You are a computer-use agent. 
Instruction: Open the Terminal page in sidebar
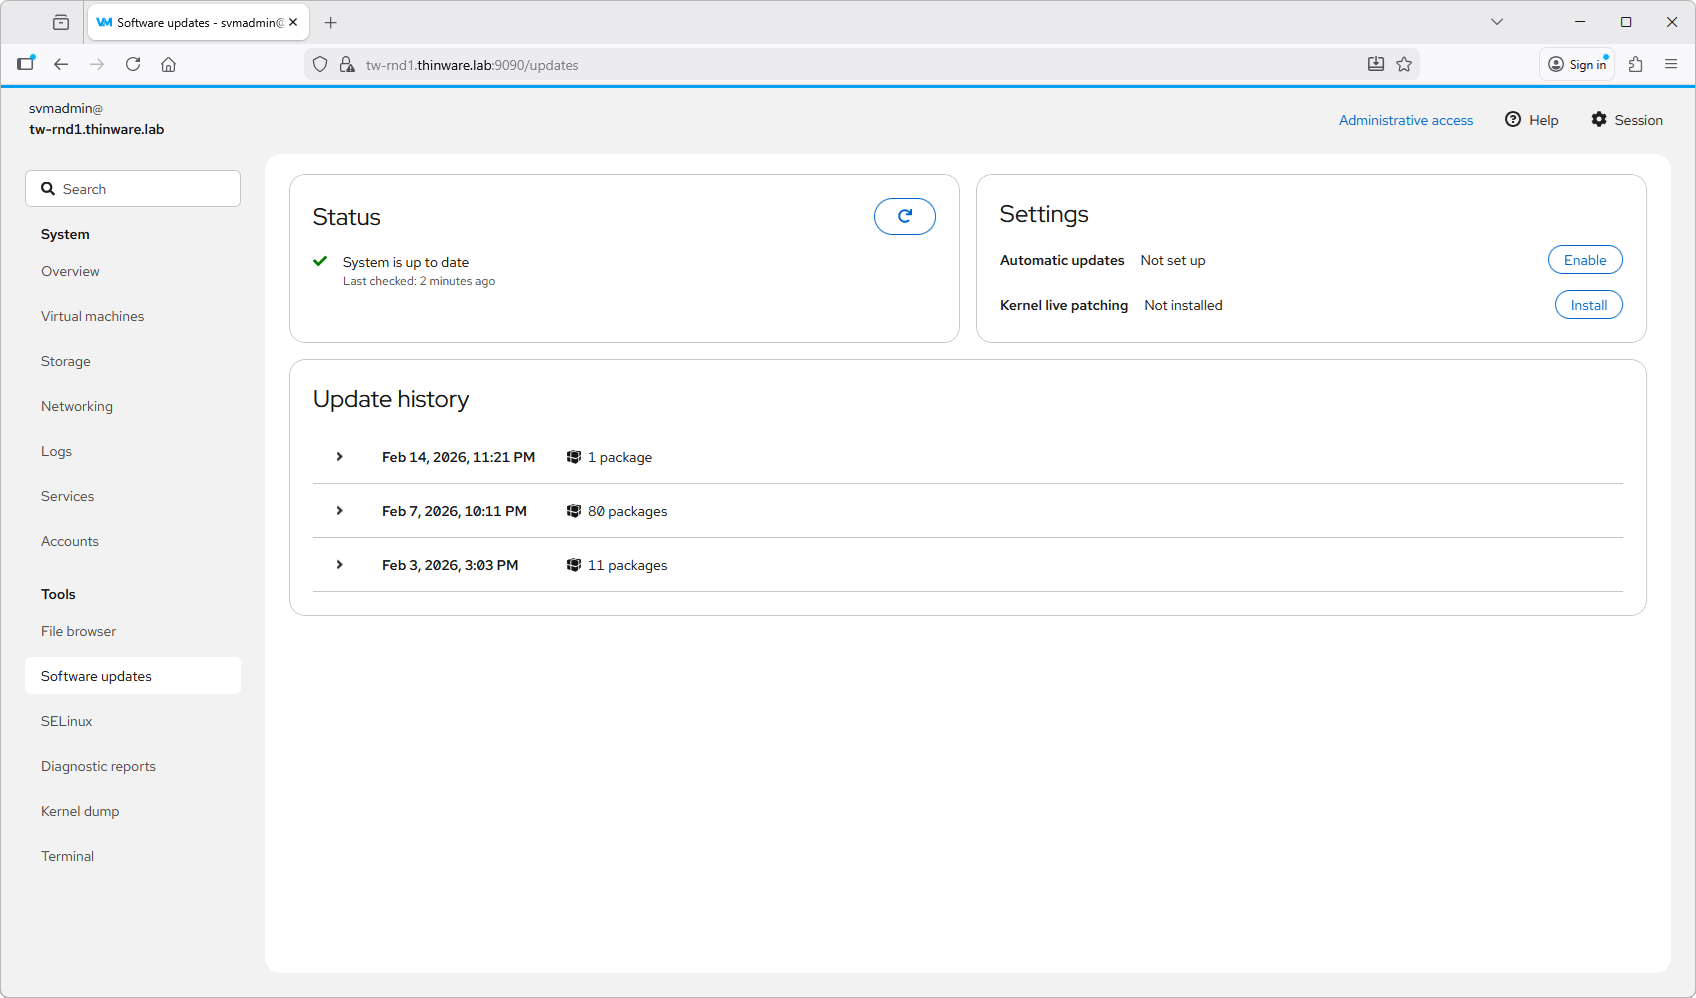[x=67, y=856]
